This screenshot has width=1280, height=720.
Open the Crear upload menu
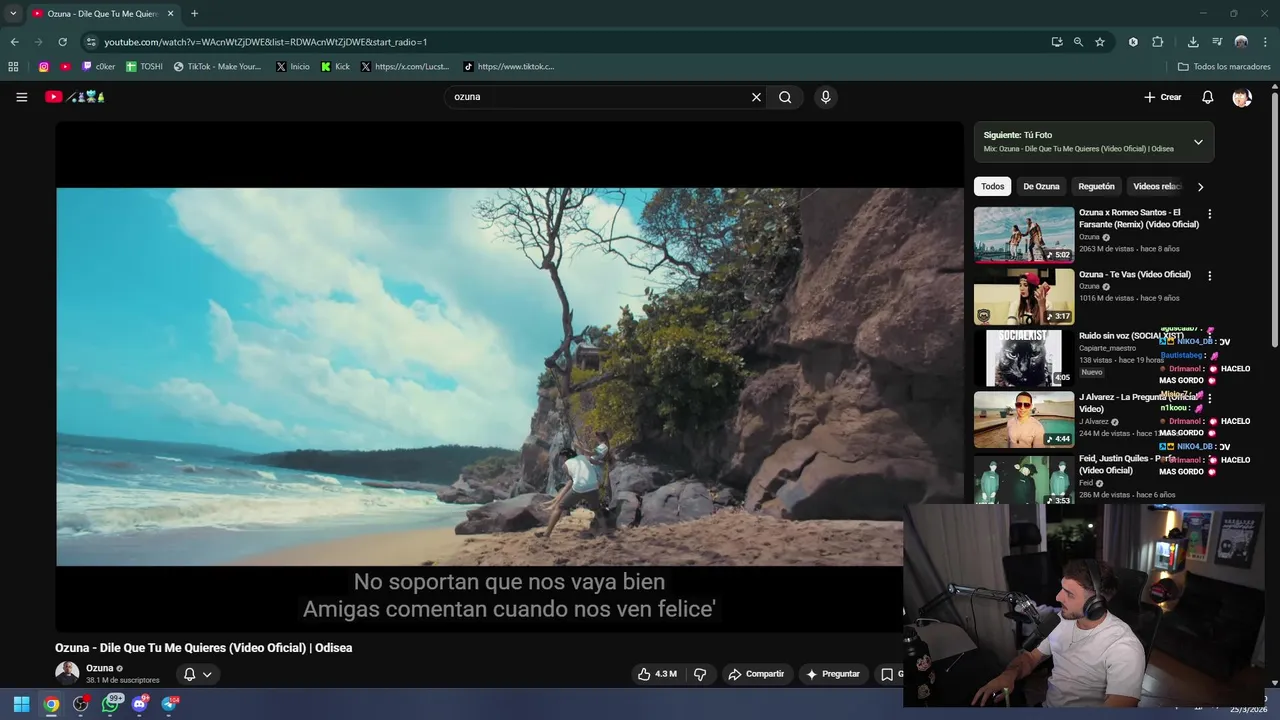1163,97
